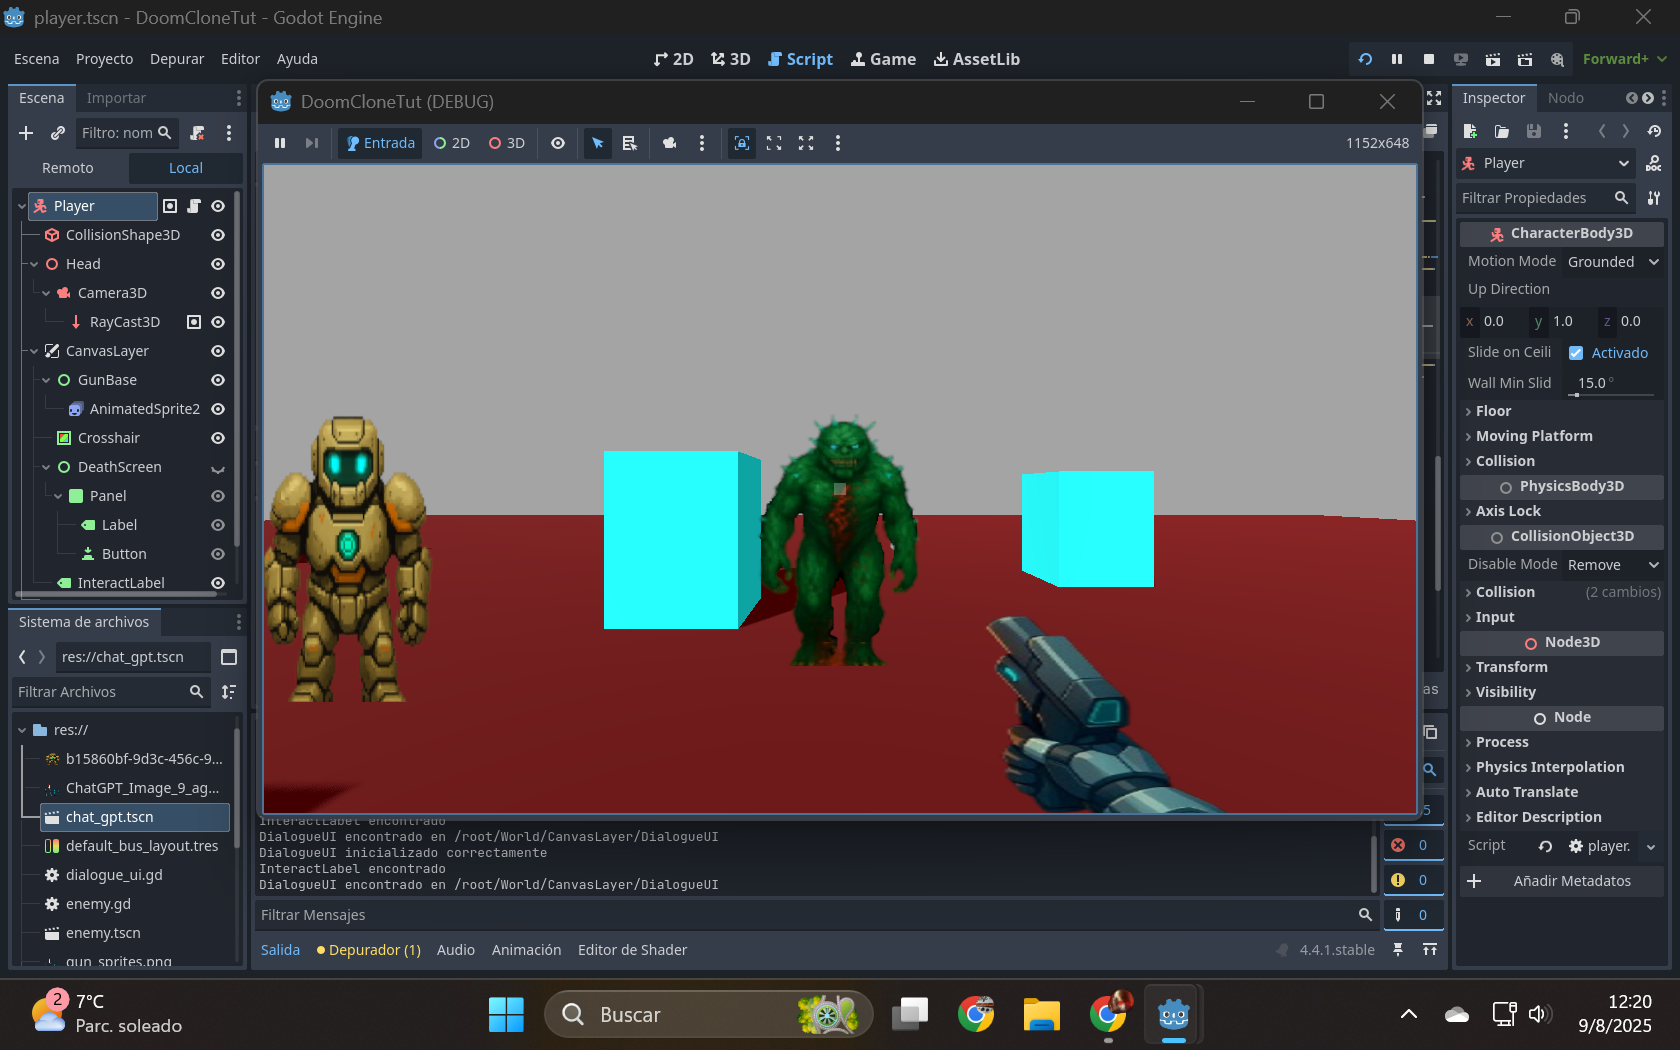Load resource folder icon in Inspector
This screenshot has height=1050, width=1680.
click(x=1502, y=131)
